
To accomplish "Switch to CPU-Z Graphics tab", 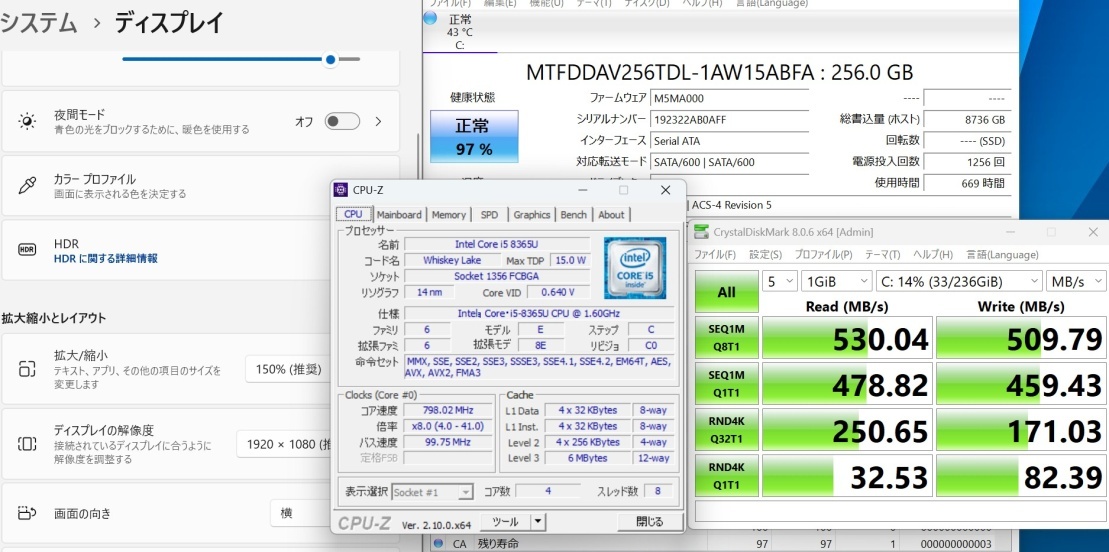I will (x=532, y=214).
